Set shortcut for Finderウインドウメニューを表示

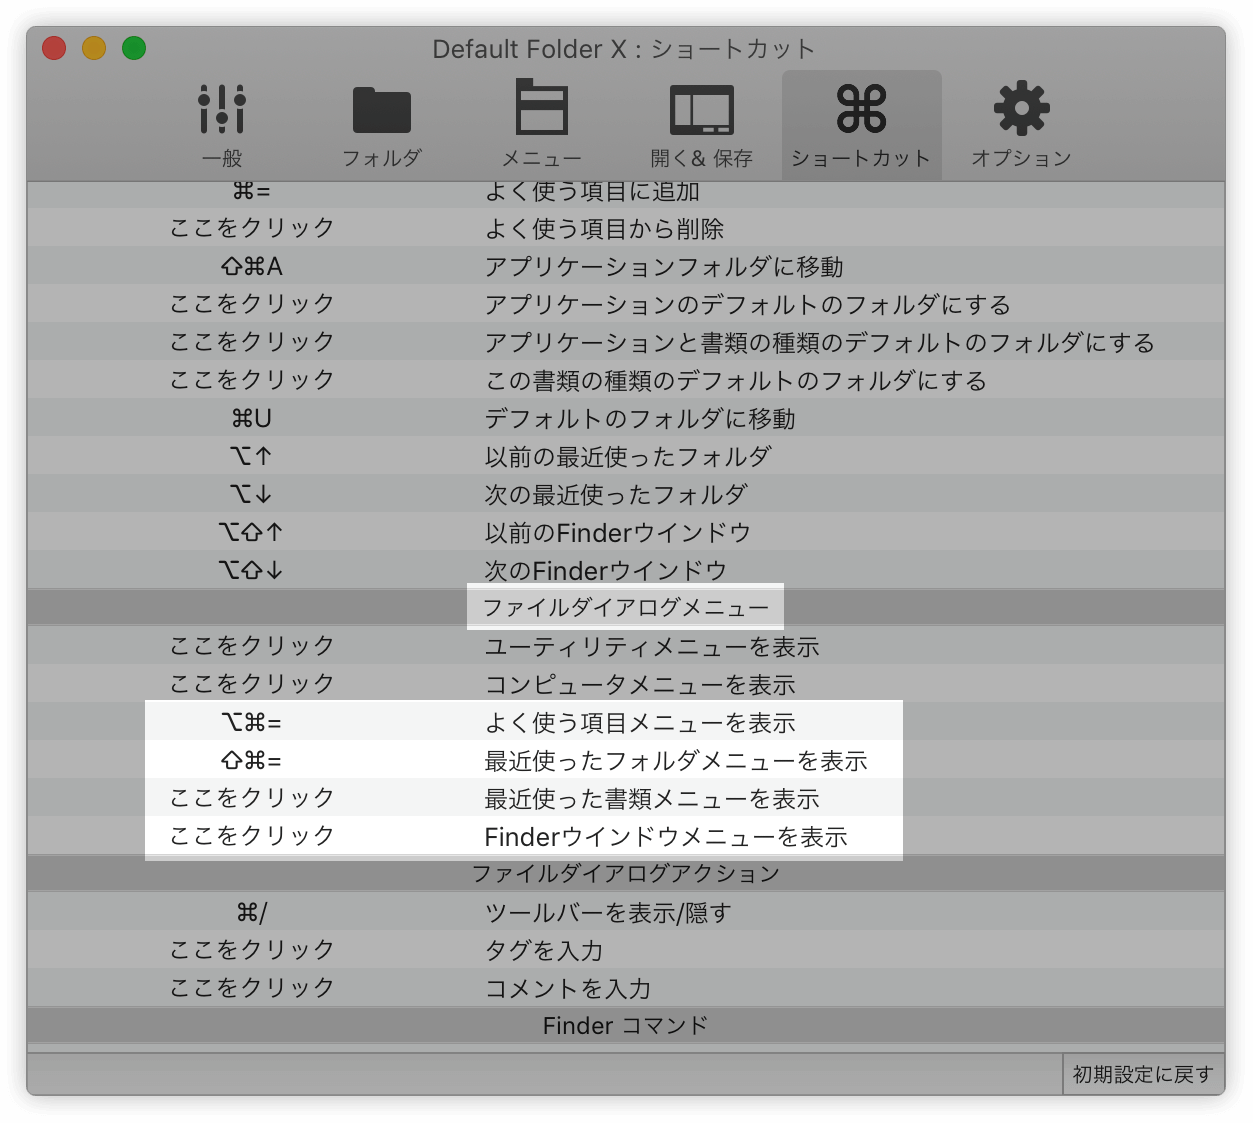[x=252, y=836]
